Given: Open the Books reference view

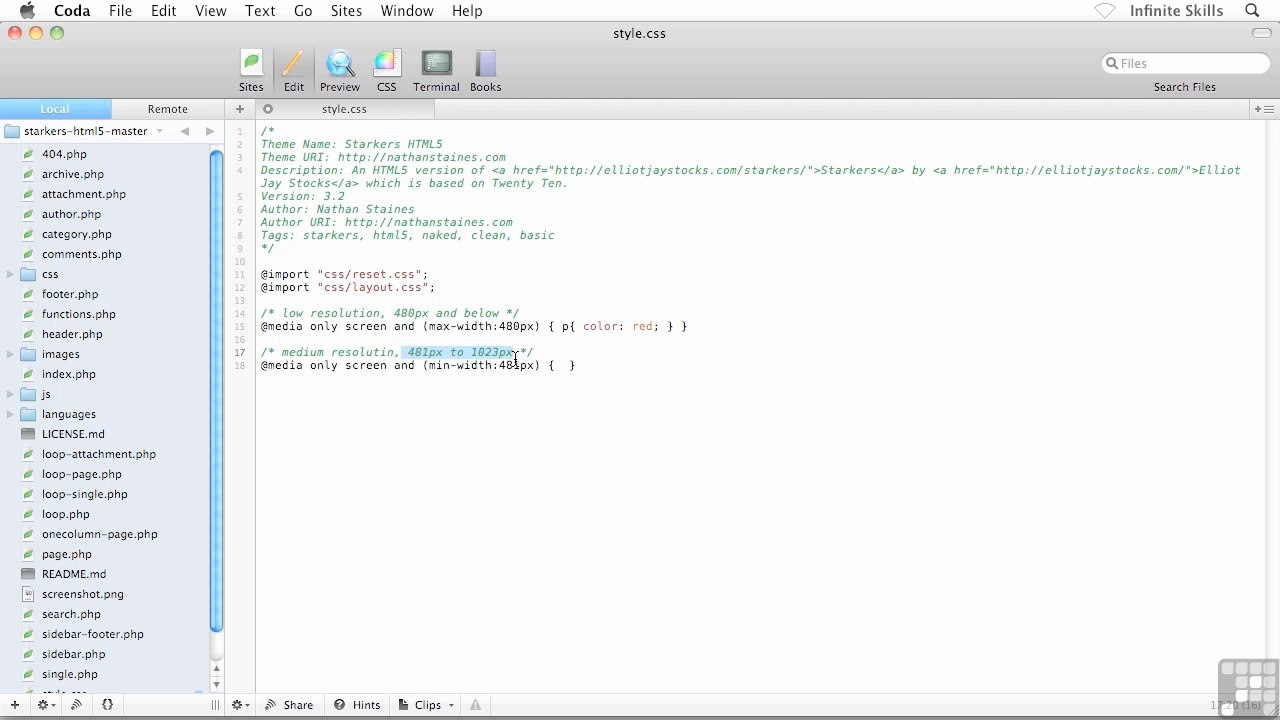Looking at the screenshot, I should pyautogui.click(x=485, y=71).
